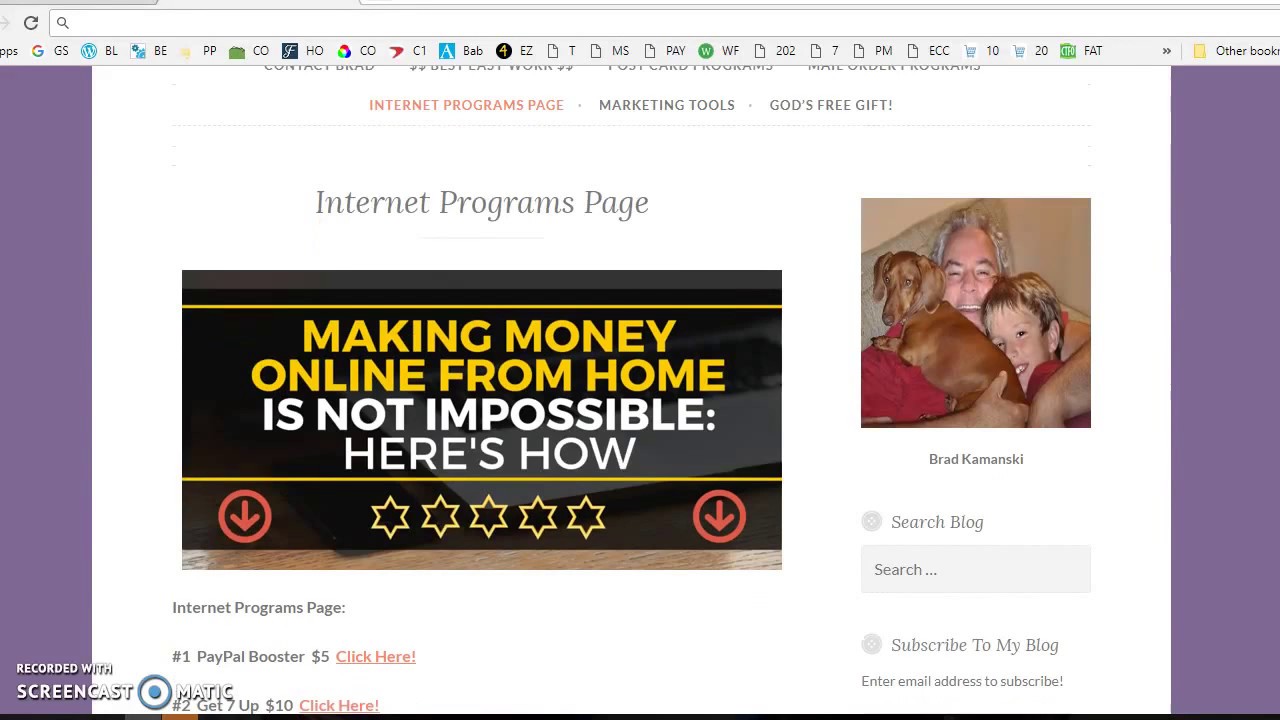This screenshot has height=720, width=1280.
Task: Open the CO bookmark with color wheel icon
Action: pos(356,50)
